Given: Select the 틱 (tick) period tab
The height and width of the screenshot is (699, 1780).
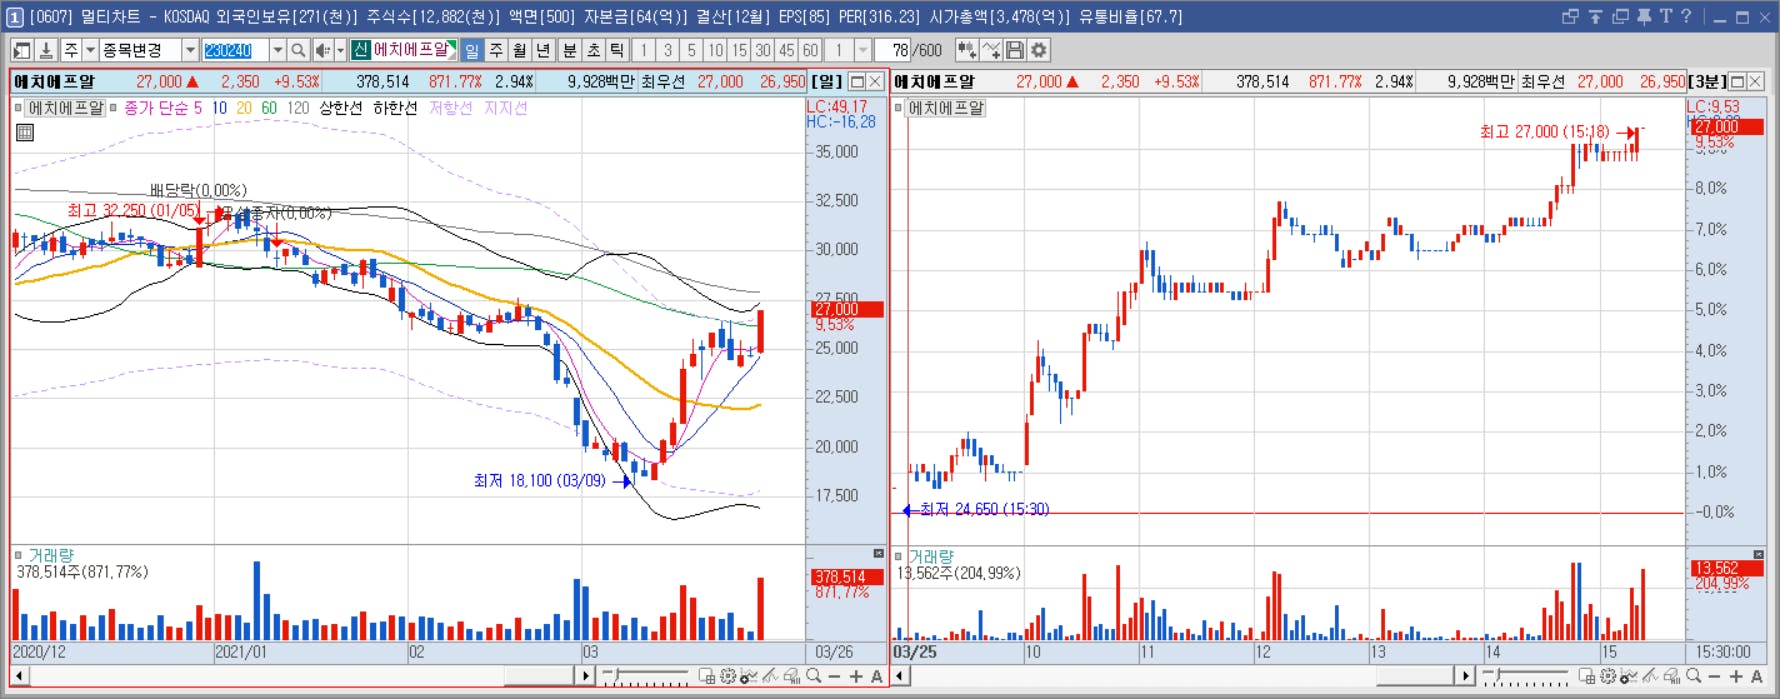Looking at the screenshot, I should [x=617, y=50].
